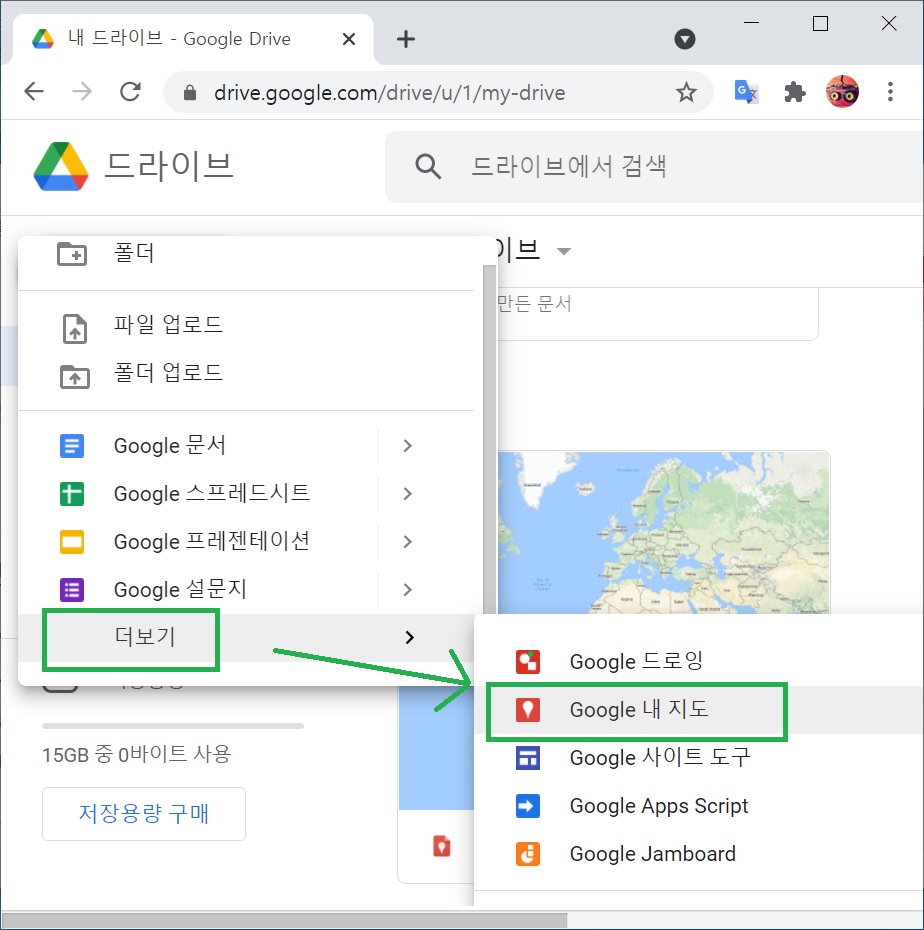Click the Google Drive logo icon

pos(61,167)
